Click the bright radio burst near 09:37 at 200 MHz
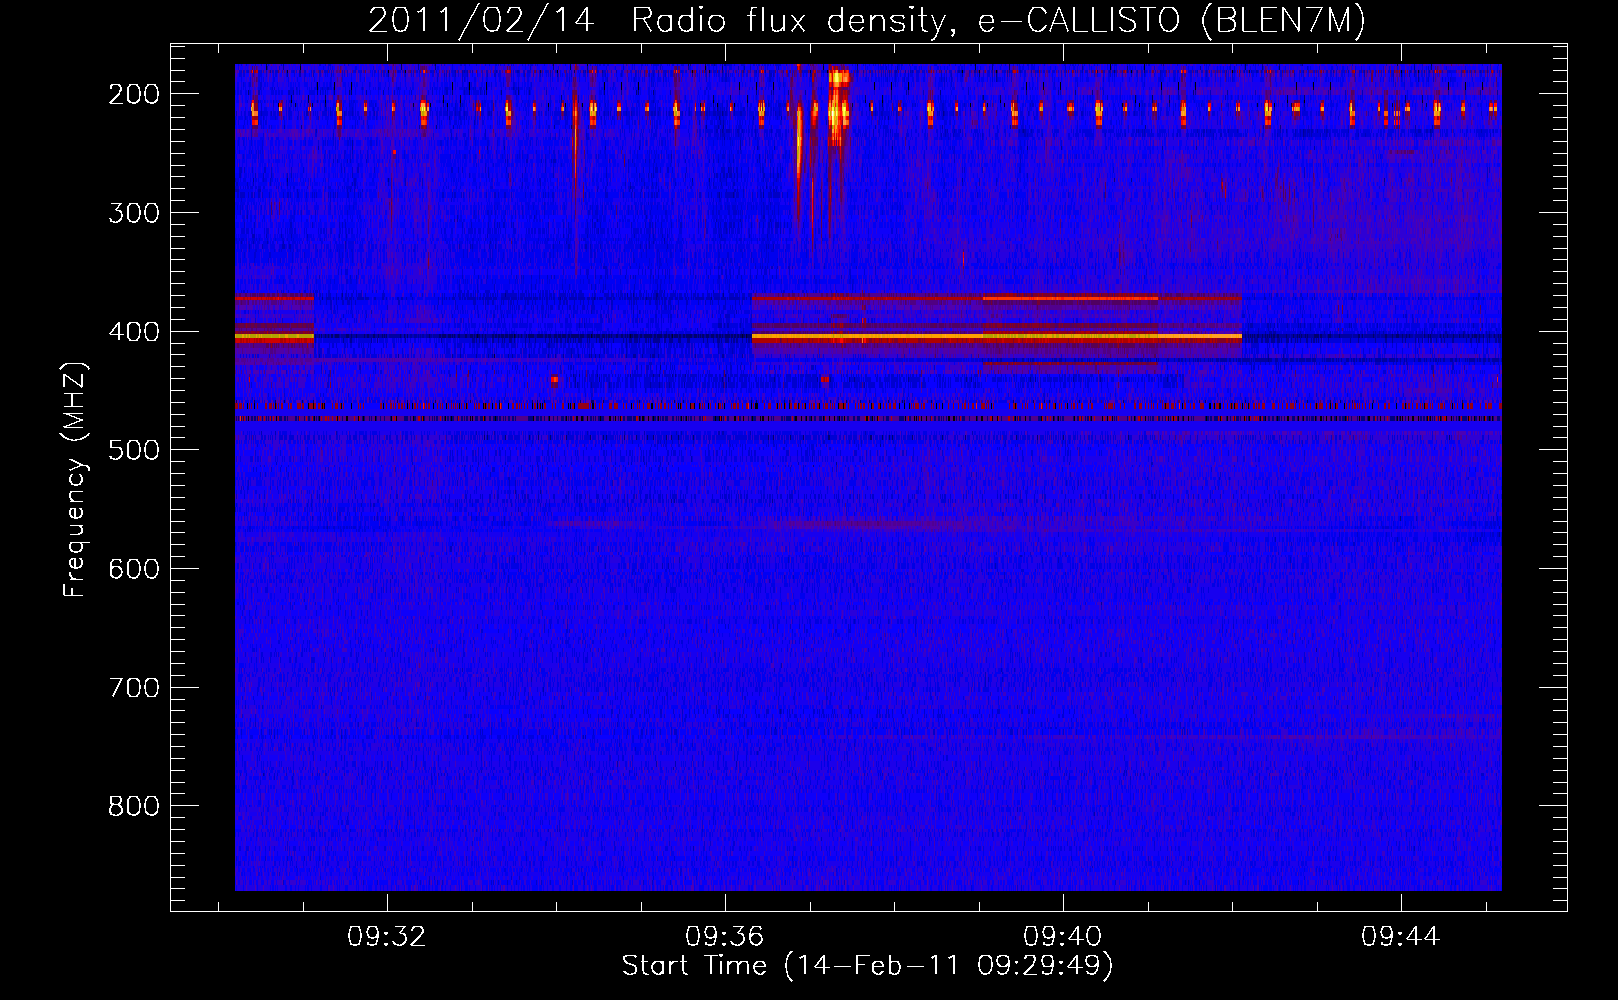Screen dimensions: 1618x1000 pos(838,108)
